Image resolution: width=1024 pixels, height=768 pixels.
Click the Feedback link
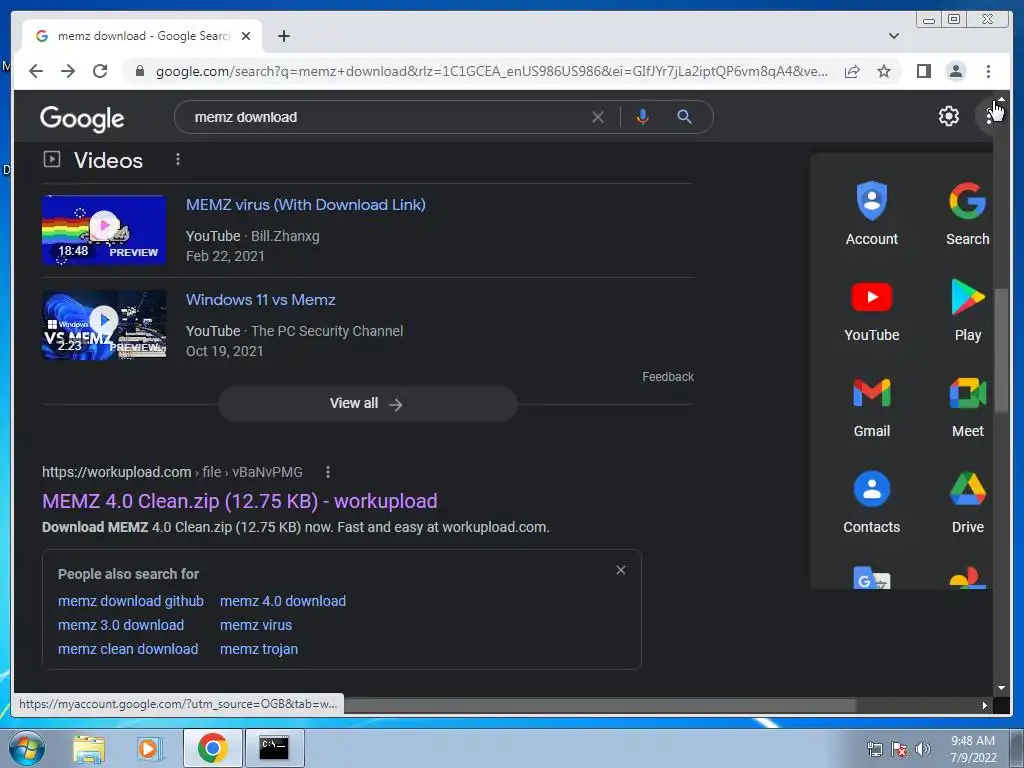667,377
